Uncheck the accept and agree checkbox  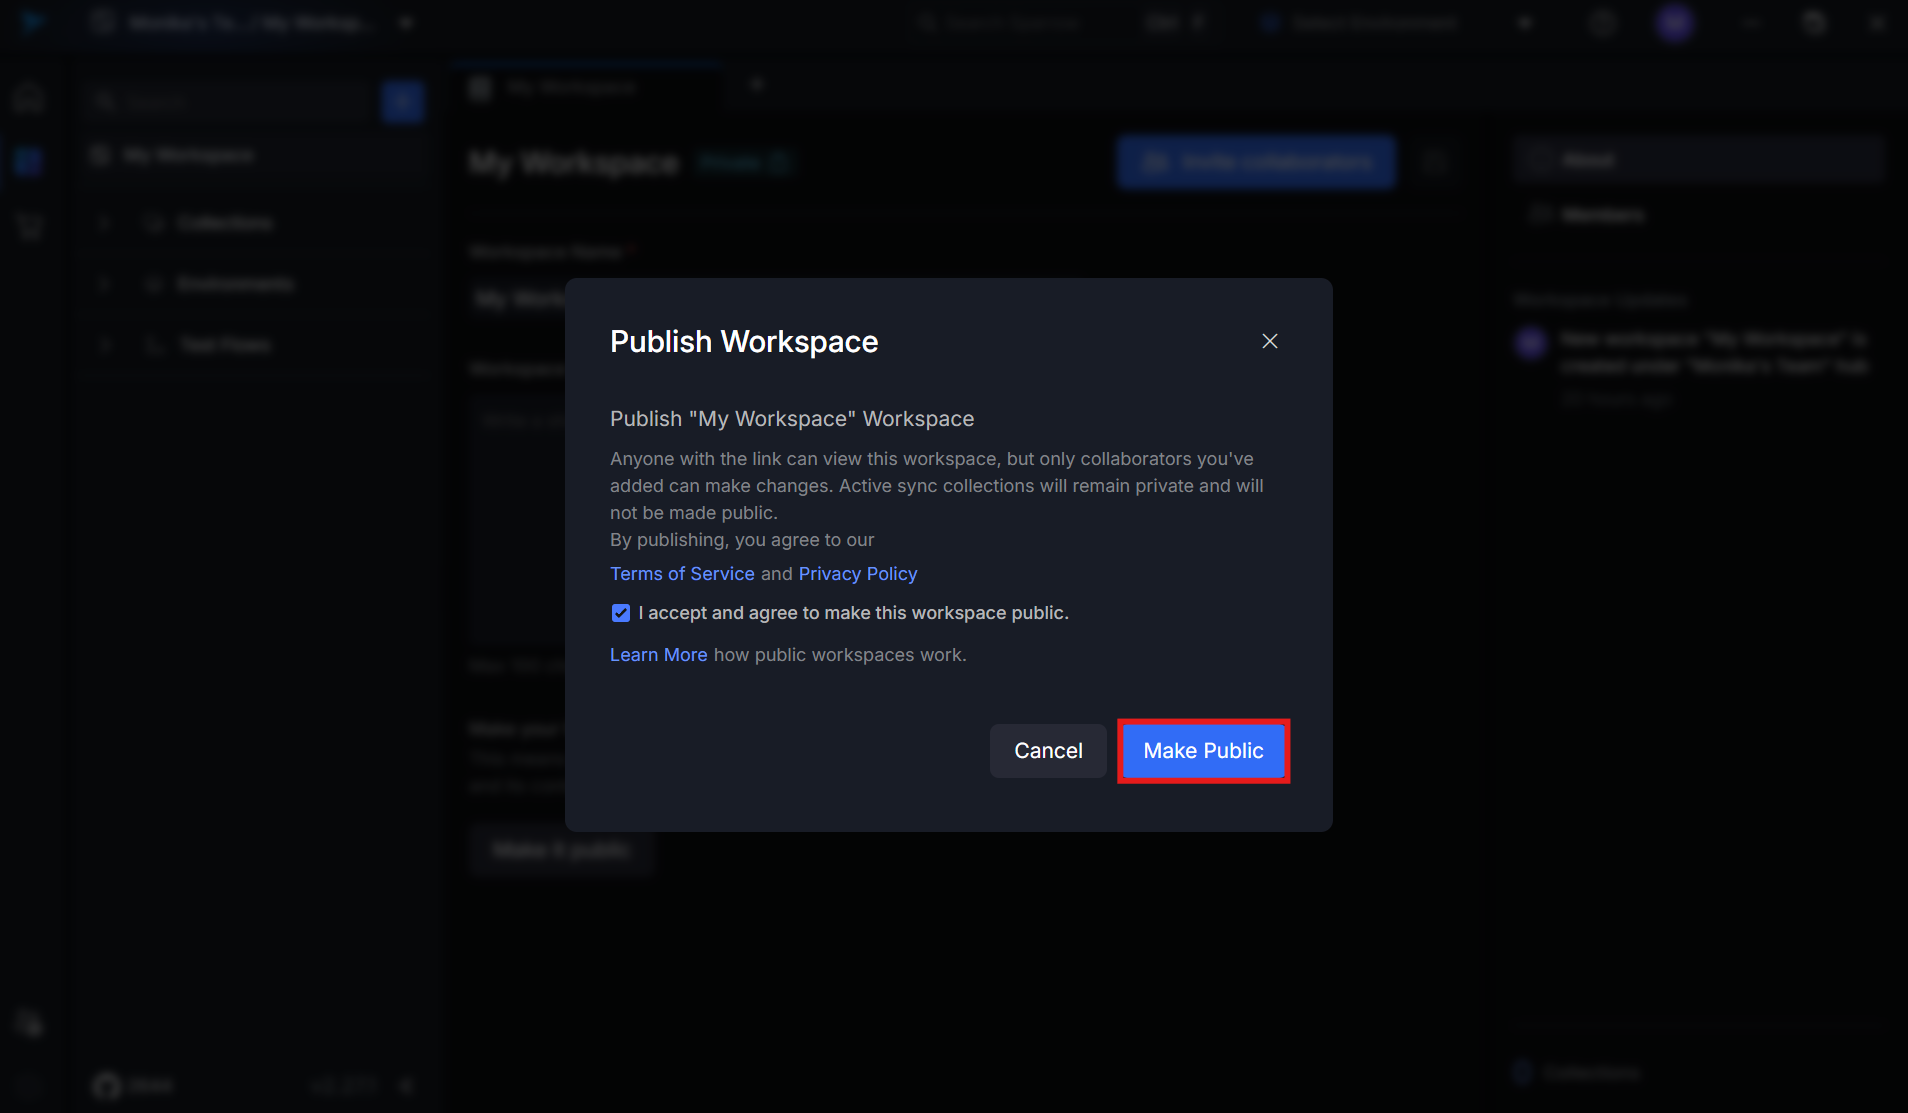pos(621,613)
